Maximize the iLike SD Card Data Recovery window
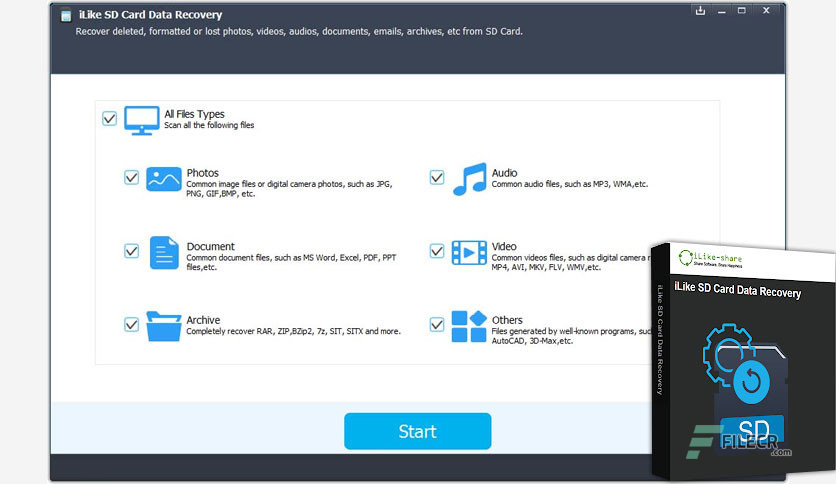 (742, 11)
